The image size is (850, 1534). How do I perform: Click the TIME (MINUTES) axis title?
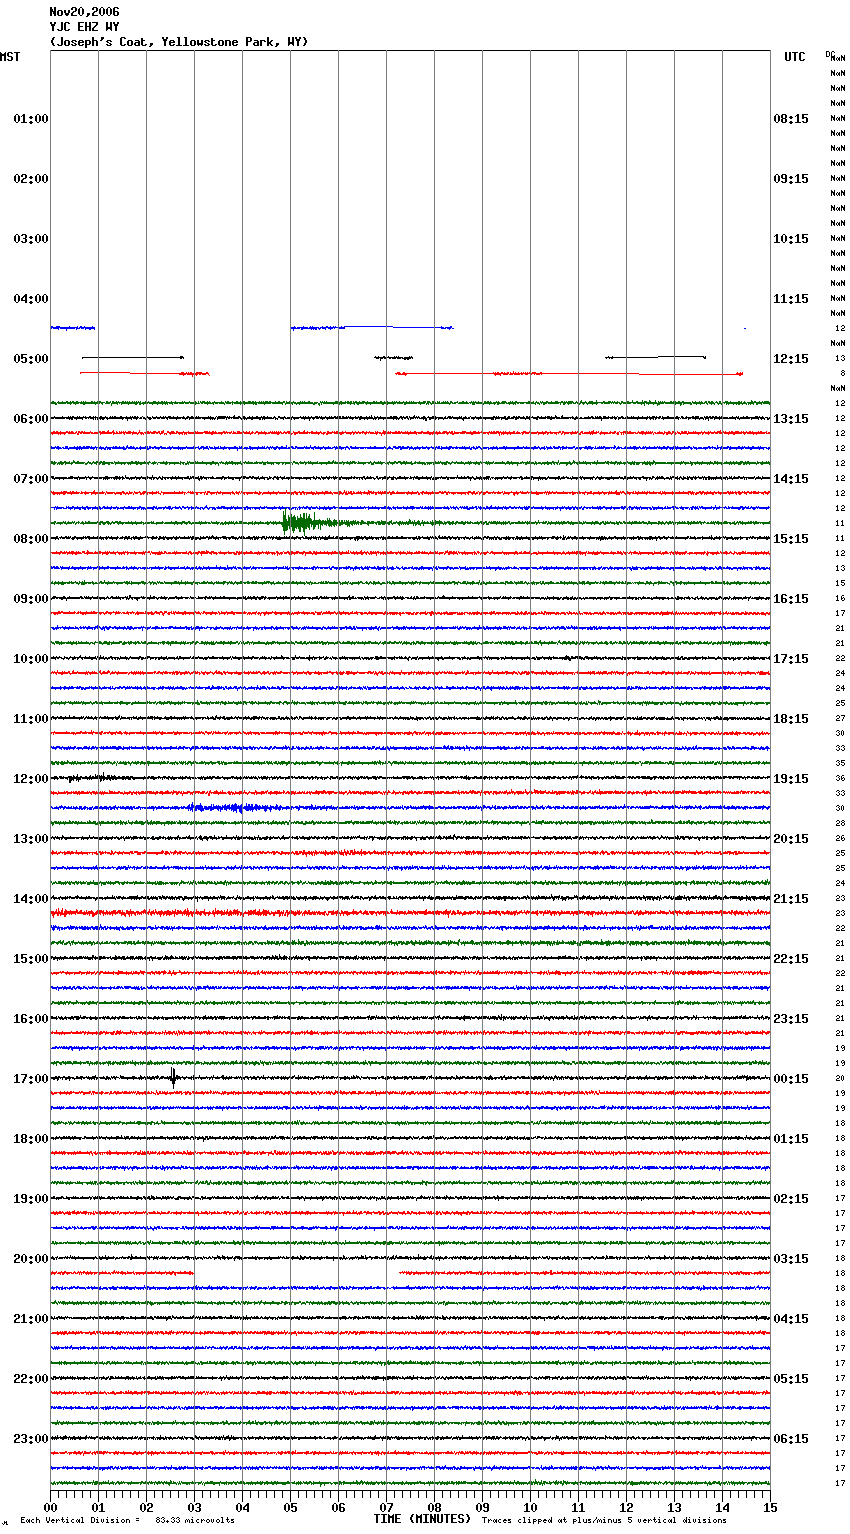(x=422, y=1519)
